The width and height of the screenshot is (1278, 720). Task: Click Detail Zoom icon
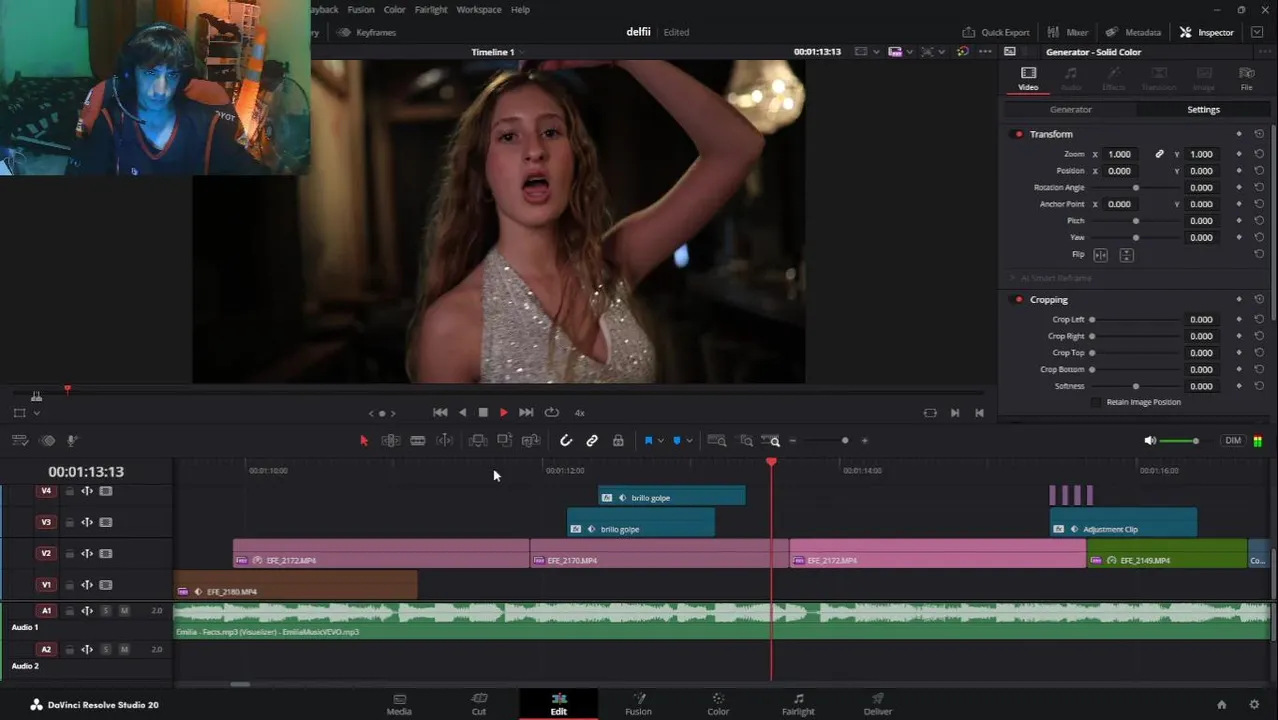tap(746, 441)
